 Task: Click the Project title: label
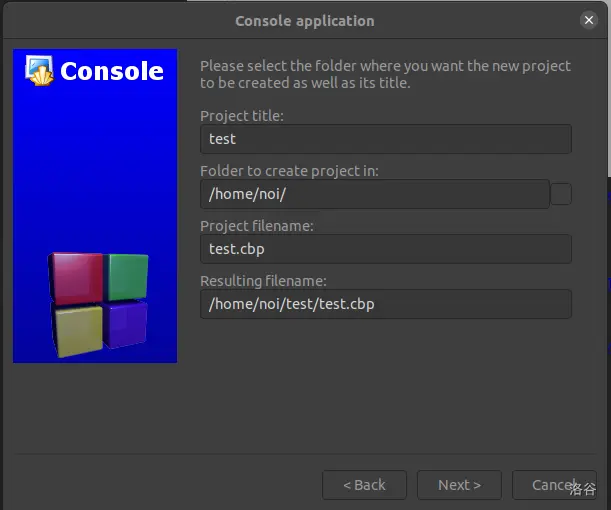coord(242,116)
